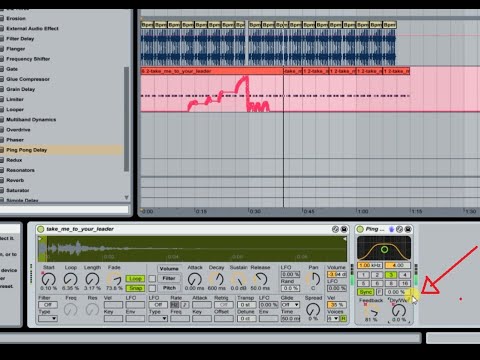Screen dimensions: 480x360
Task: Click the browser list vertical scrollbar
Action: pos(126,119)
